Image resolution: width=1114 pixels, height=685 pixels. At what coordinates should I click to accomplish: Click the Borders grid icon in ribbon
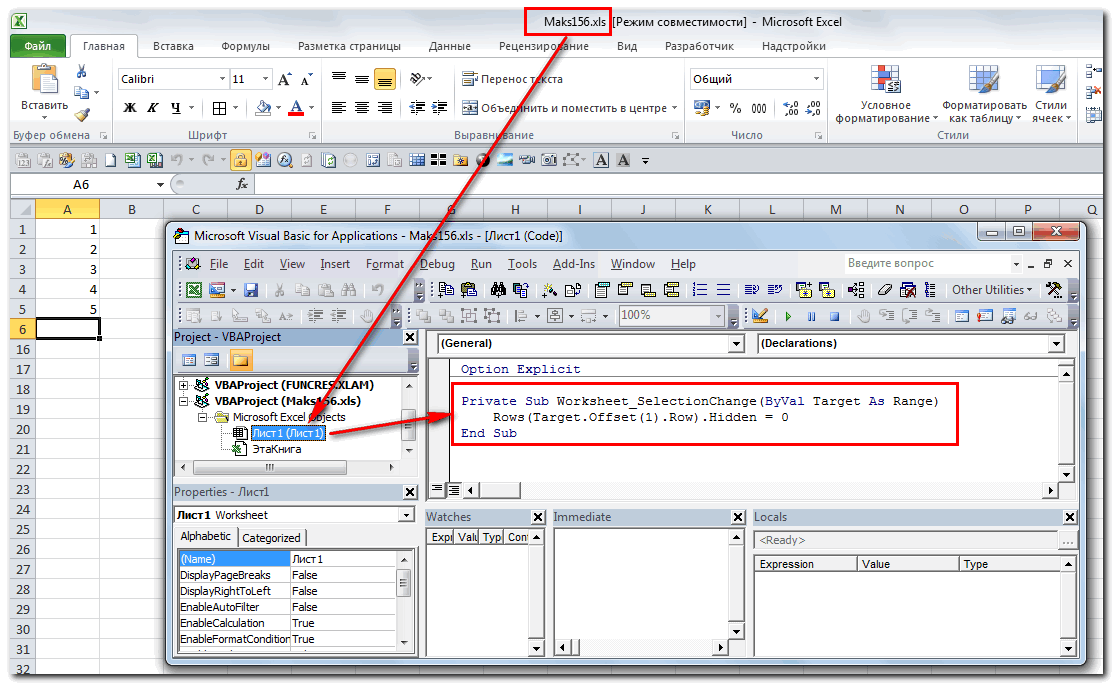click(220, 108)
